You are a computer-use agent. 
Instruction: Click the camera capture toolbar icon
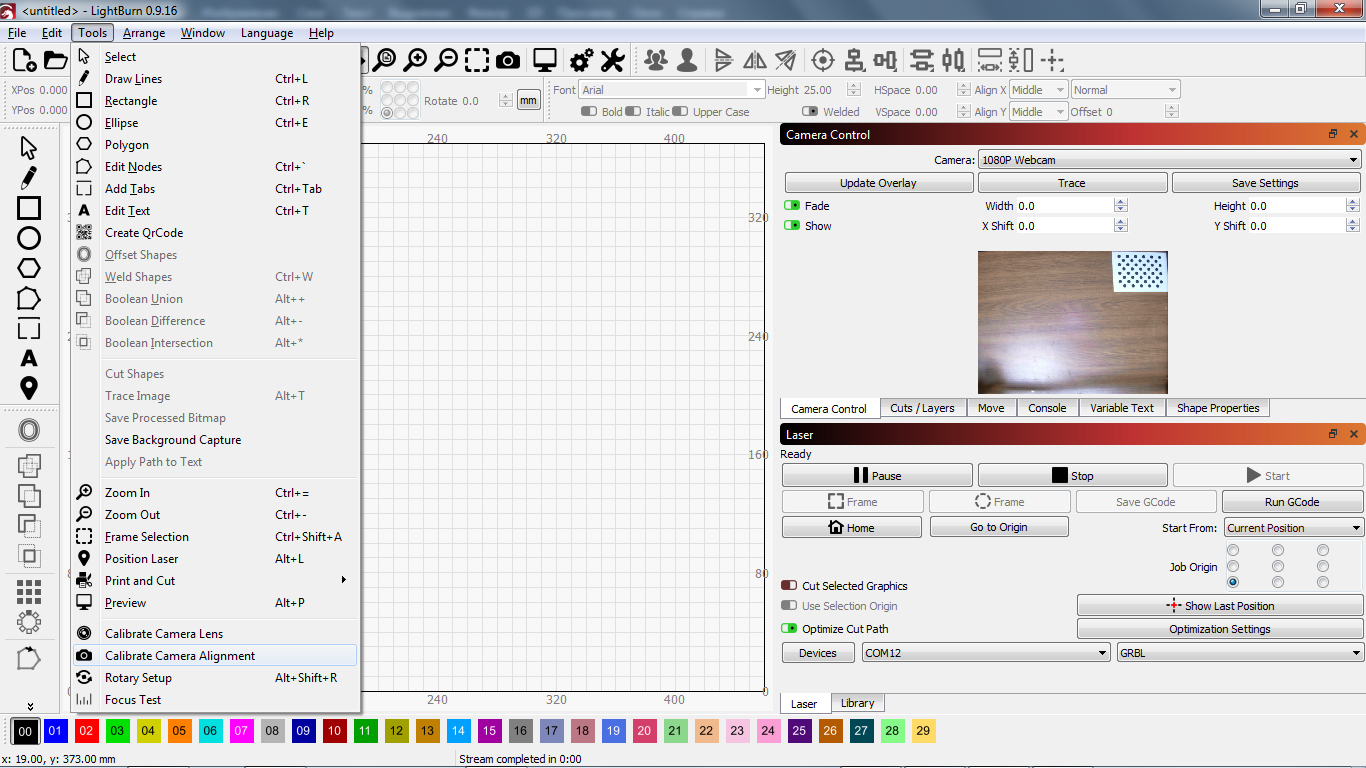coord(508,61)
